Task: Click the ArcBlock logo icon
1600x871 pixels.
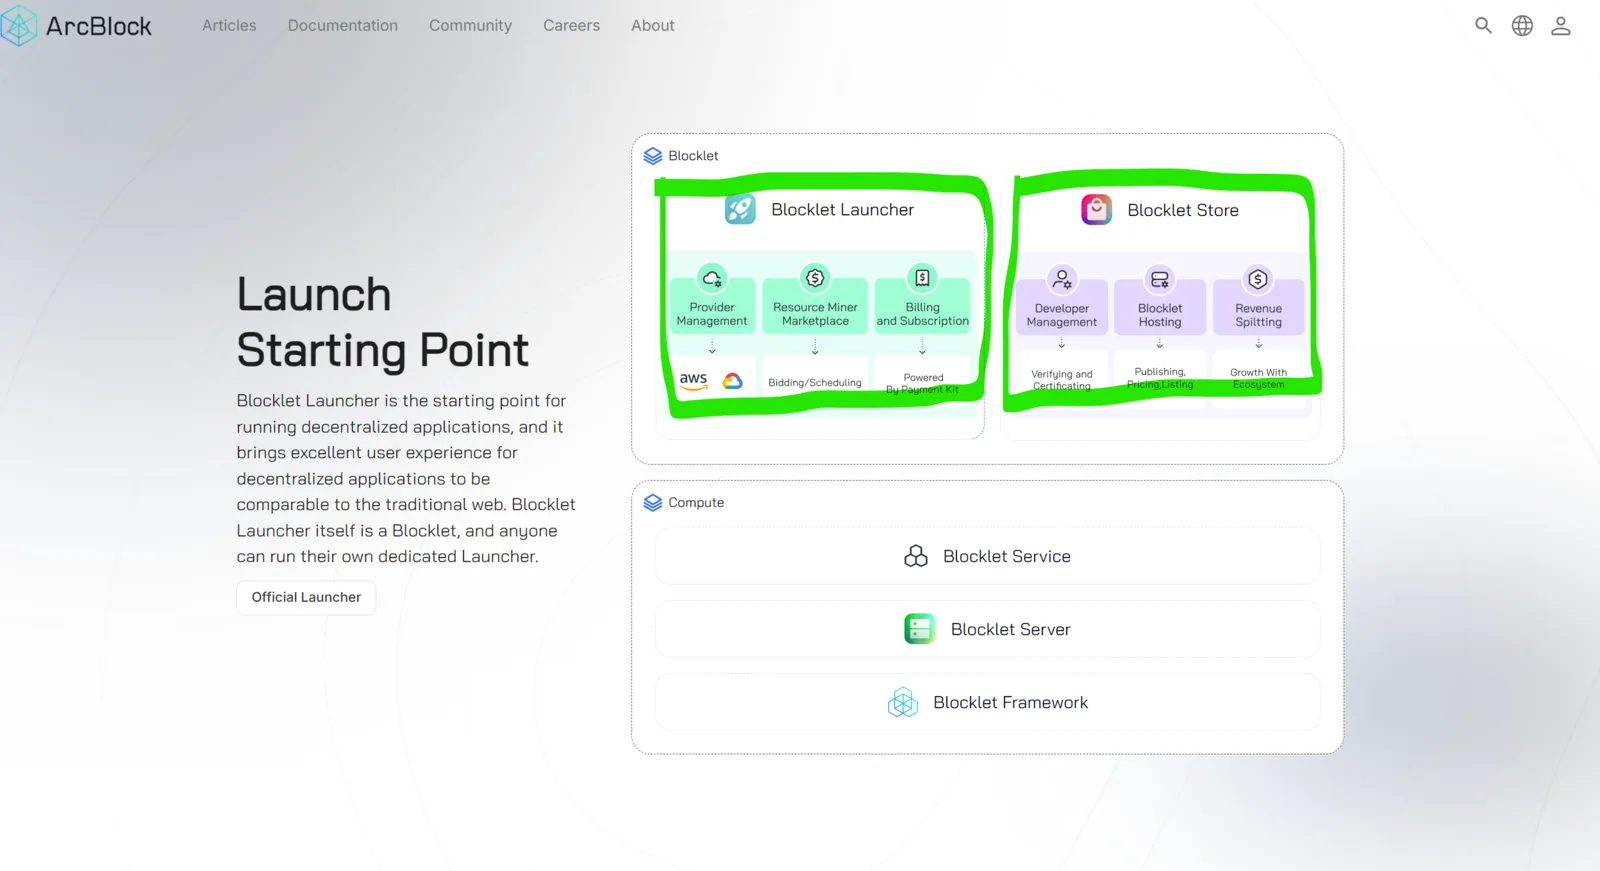Action: [x=18, y=26]
